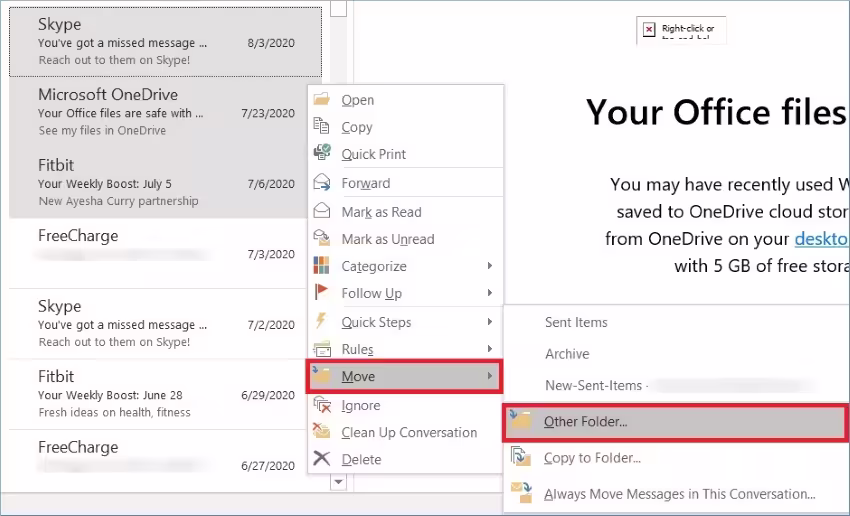850x516 pixels.
Task: Choose Open from the context menu
Action: click(x=405, y=100)
